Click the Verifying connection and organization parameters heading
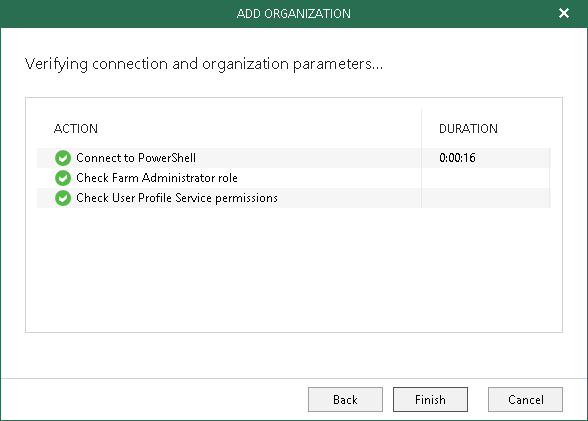588x421 pixels. point(204,64)
